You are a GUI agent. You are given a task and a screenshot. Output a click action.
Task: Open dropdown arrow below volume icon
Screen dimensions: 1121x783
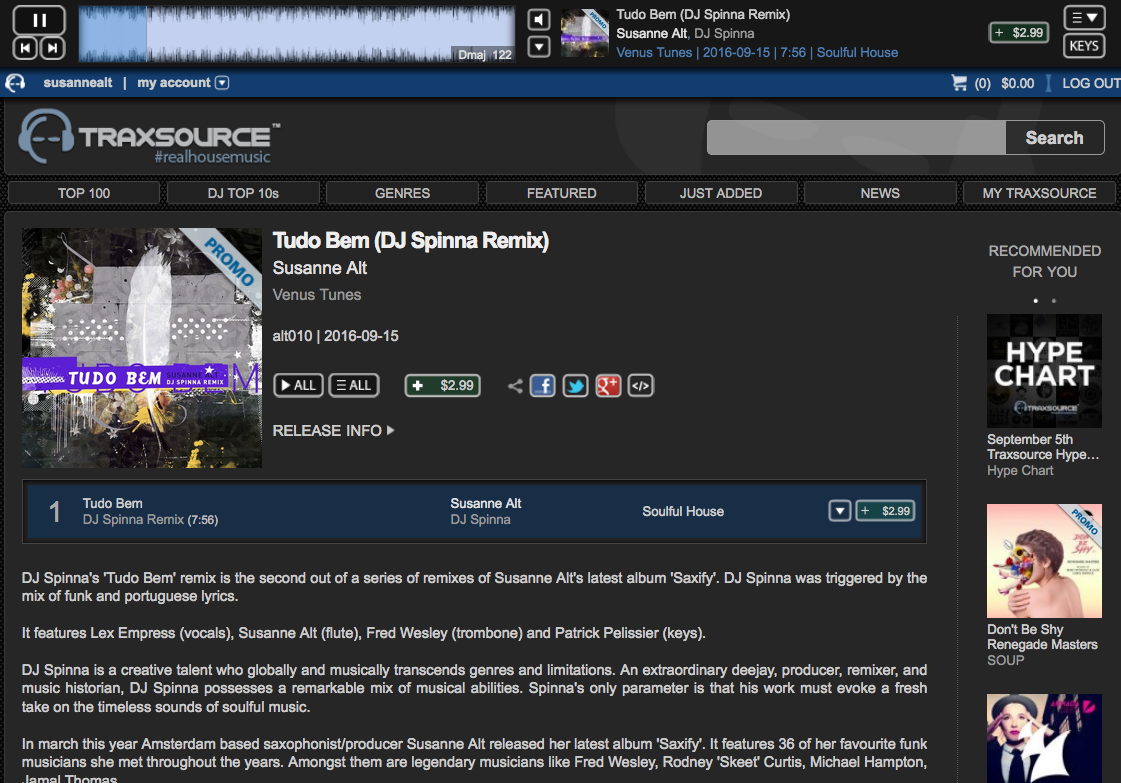(538, 47)
